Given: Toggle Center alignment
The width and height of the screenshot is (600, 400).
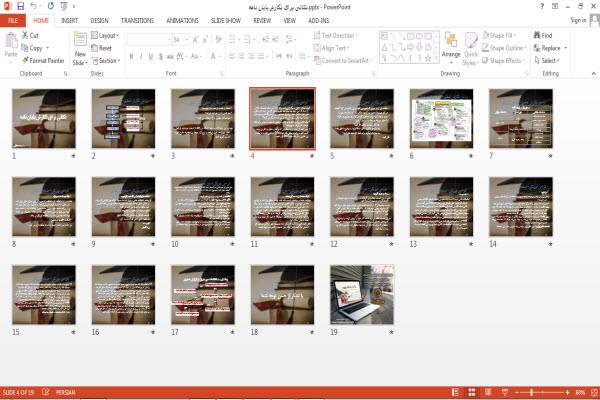Looking at the screenshot, I should (241, 57).
